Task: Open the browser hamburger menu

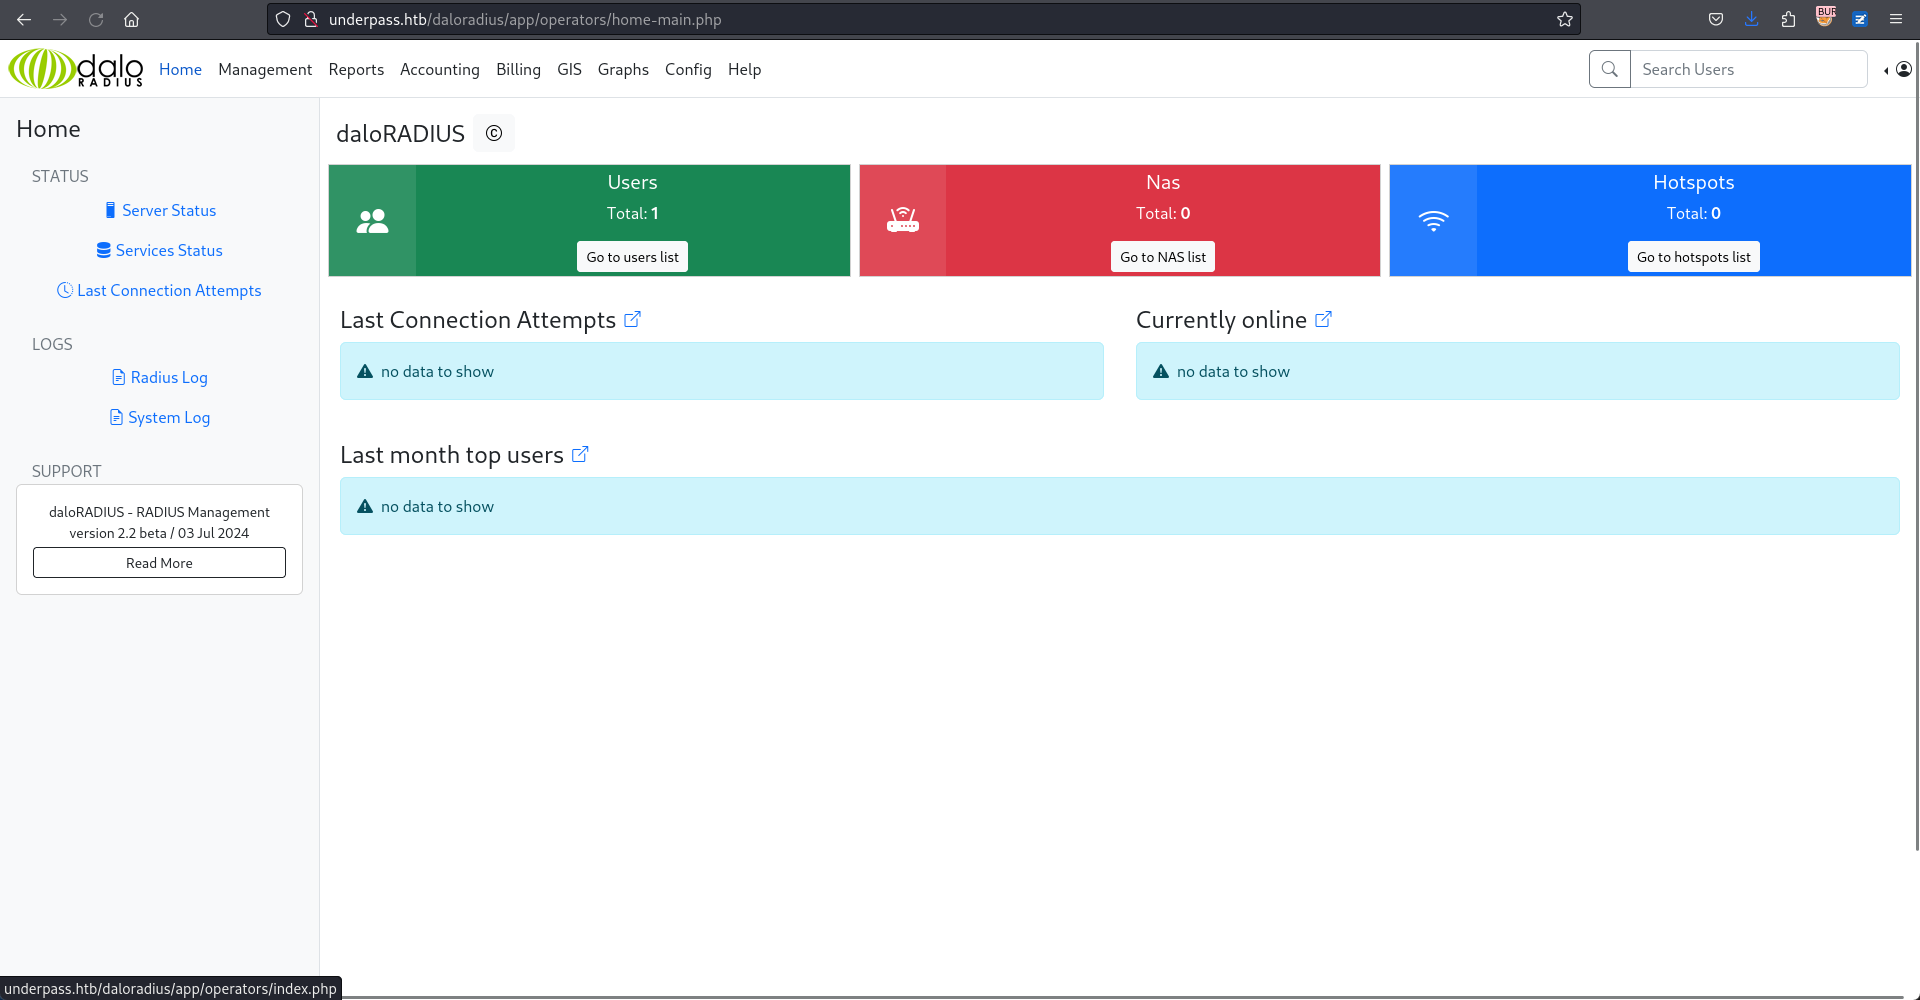Action: coord(1896,19)
